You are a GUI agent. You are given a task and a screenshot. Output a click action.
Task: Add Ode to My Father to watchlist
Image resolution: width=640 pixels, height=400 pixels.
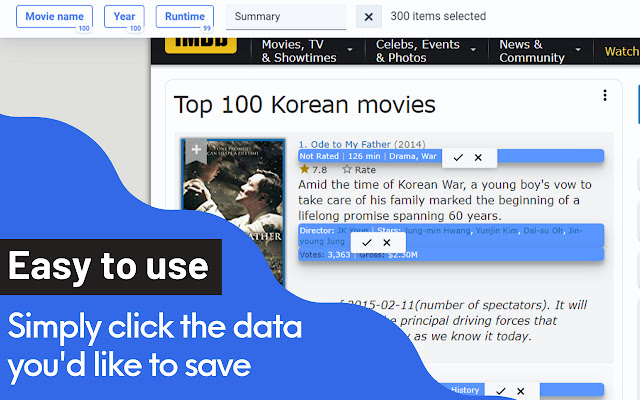click(196, 149)
